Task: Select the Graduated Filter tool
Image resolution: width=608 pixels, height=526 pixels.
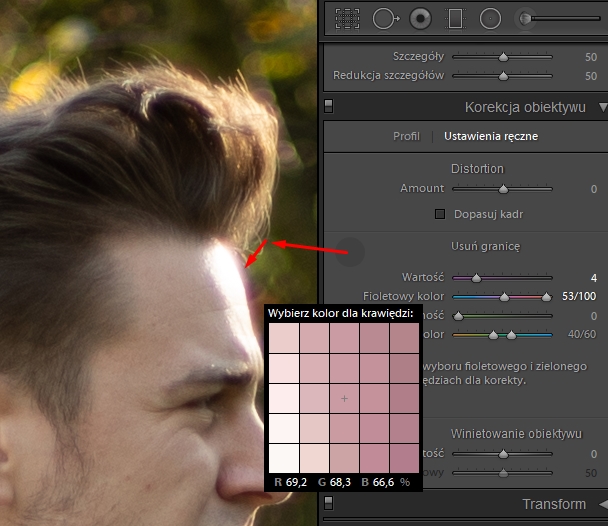Action: tap(455, 18)
